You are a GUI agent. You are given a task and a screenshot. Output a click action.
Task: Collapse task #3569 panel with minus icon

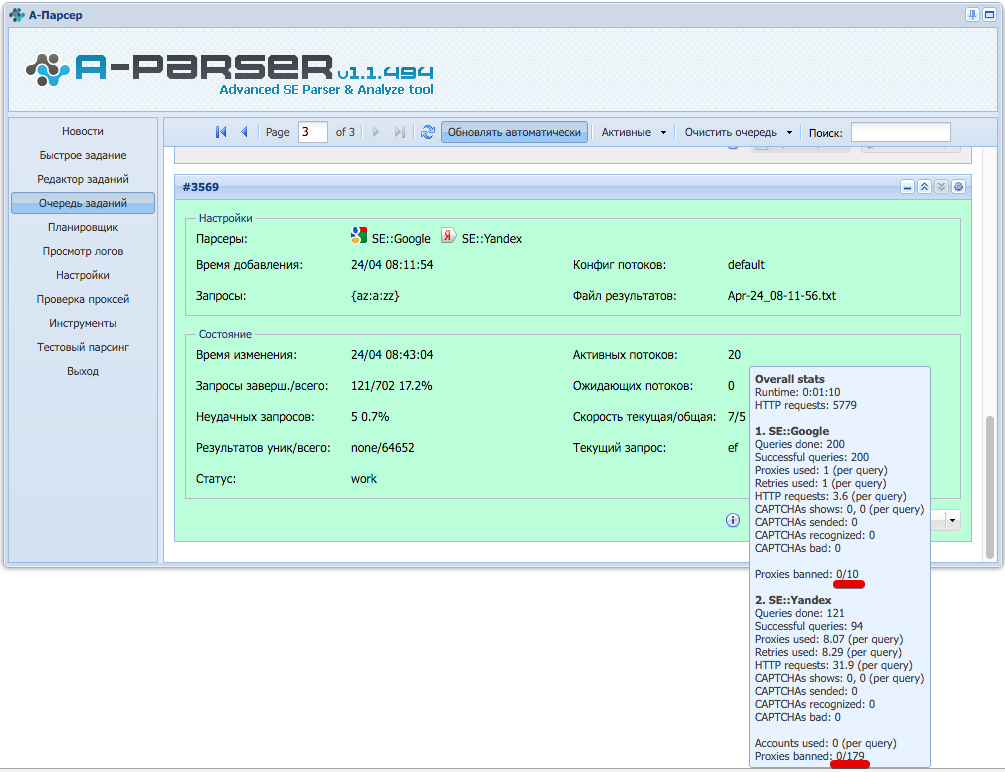907,187
